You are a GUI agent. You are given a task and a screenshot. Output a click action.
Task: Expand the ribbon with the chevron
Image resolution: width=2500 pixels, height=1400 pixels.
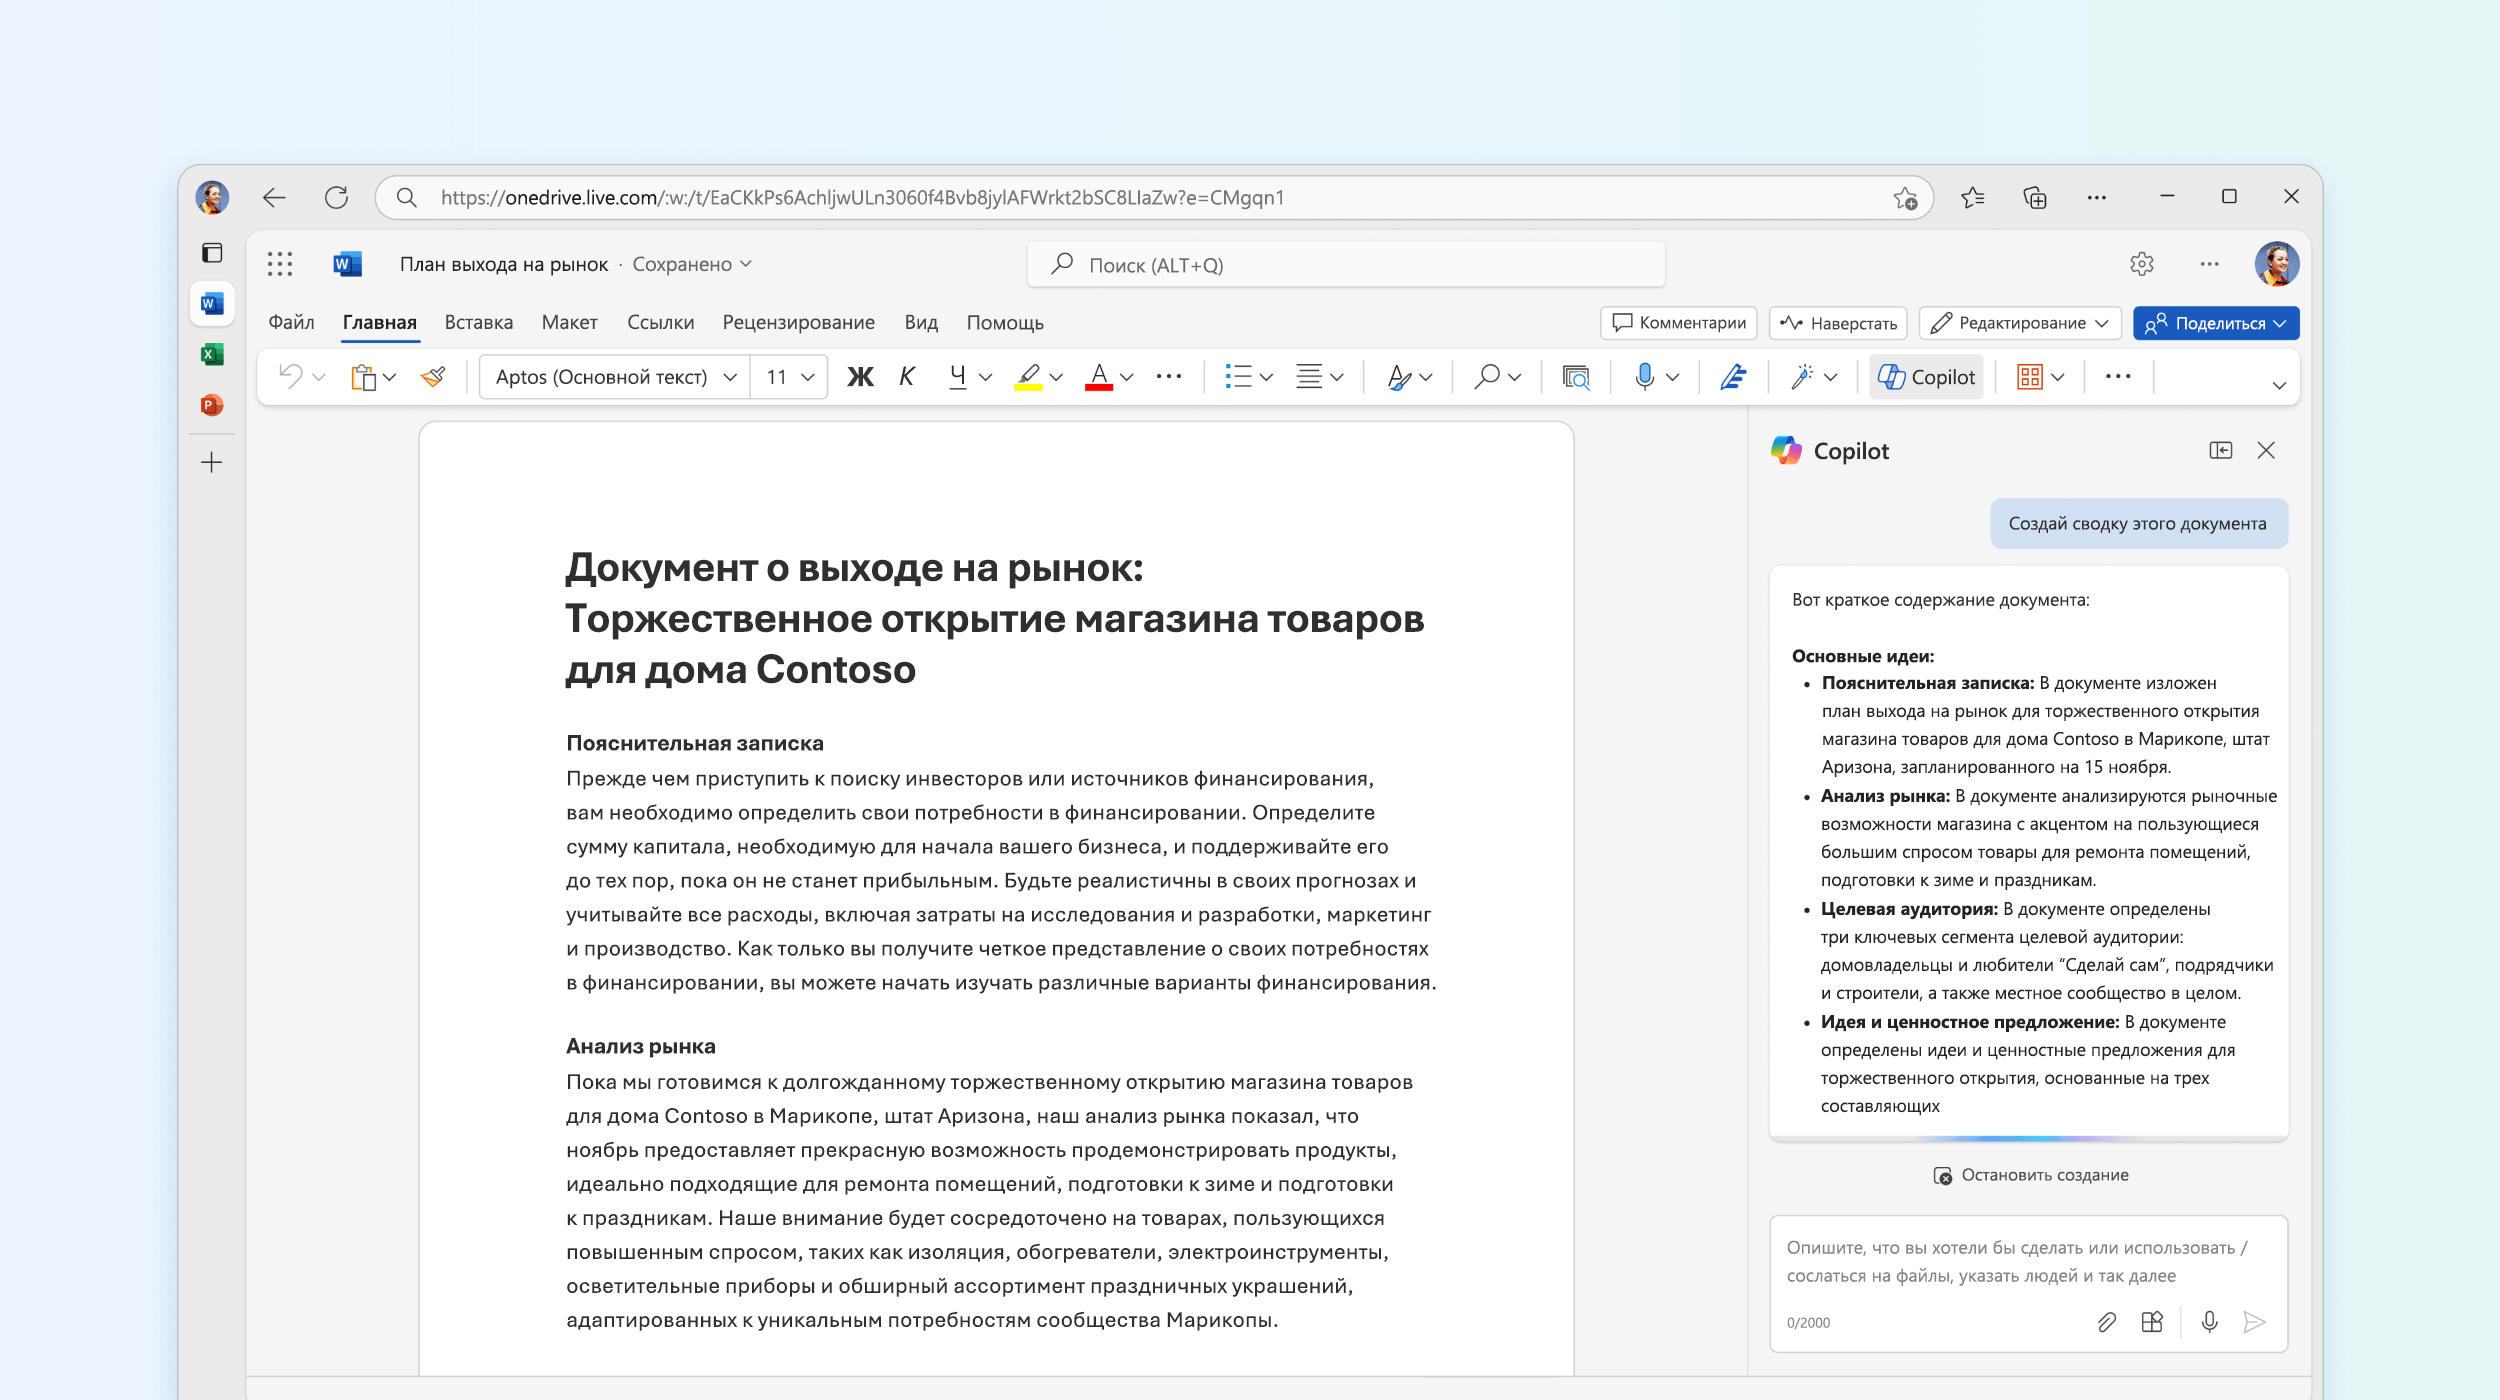[x=2279, y=385]
